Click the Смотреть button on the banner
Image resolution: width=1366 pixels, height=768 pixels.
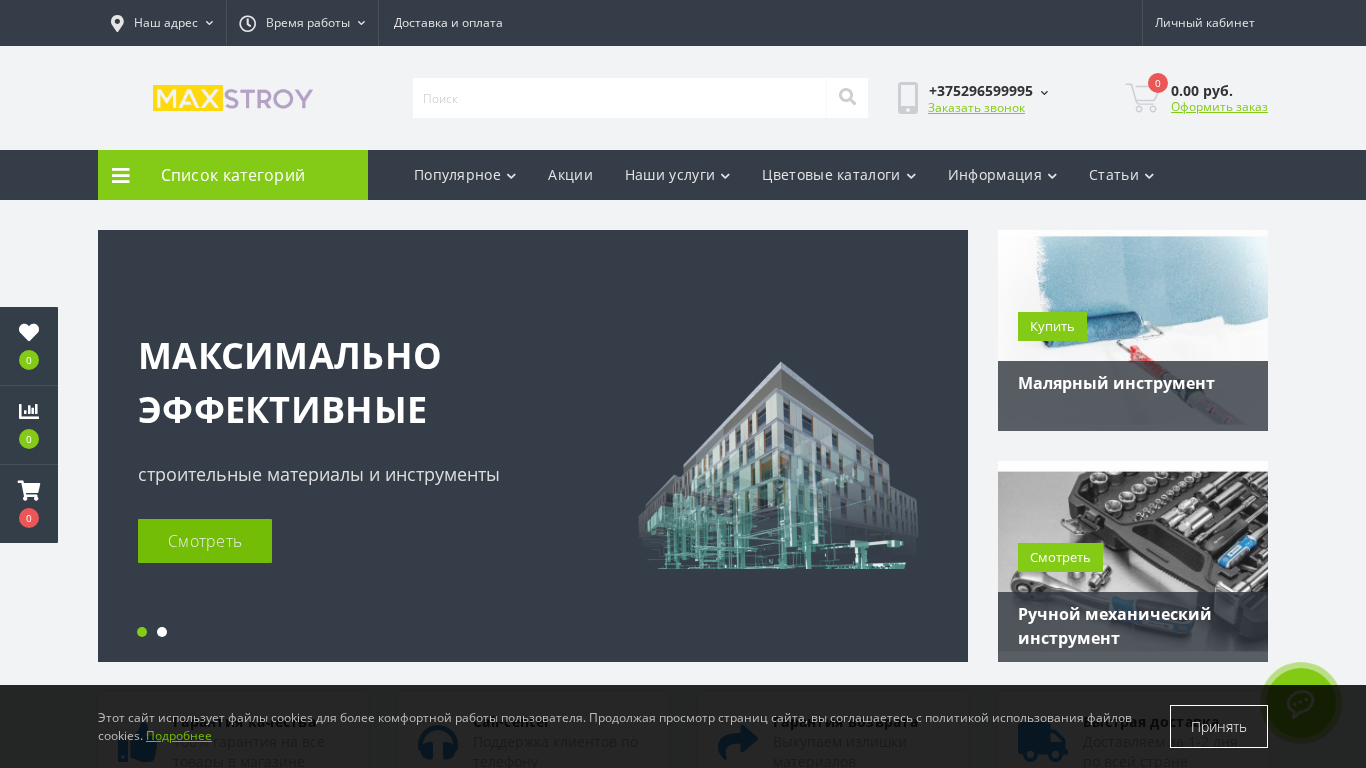(x=205, y=541)
